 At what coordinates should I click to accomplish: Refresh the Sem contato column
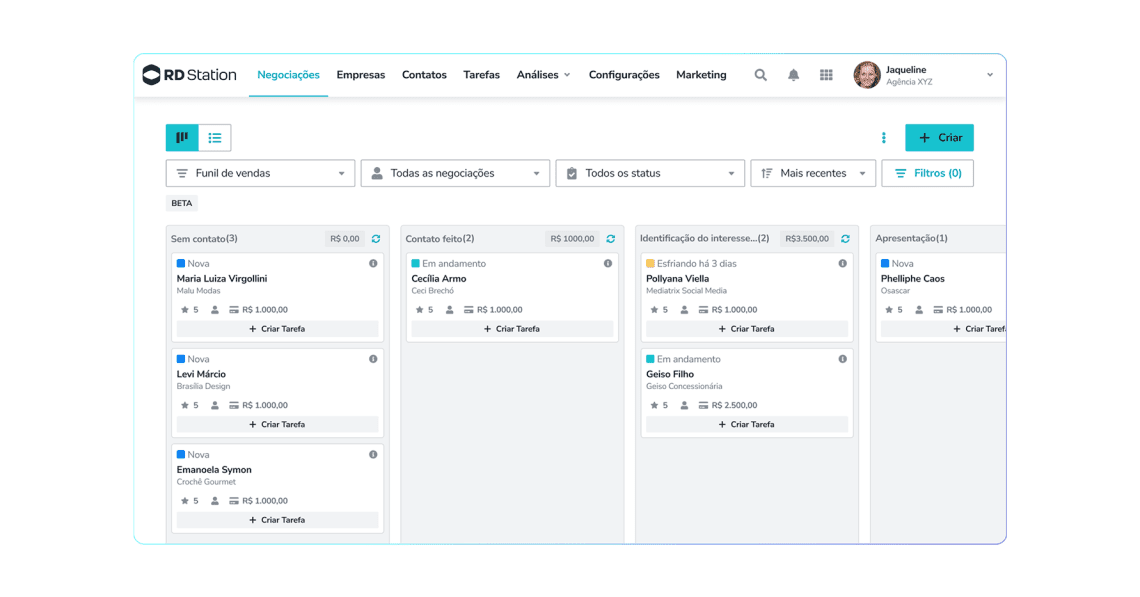pyautogui.click(x=376, y=239)
